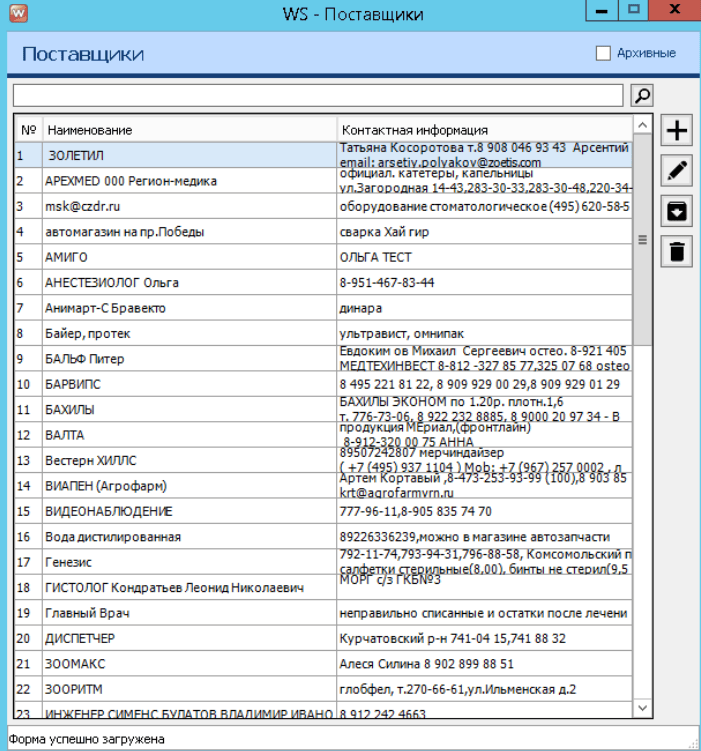Maximize the Поставщики window
The image size is (701, 751).
point(632,10)
